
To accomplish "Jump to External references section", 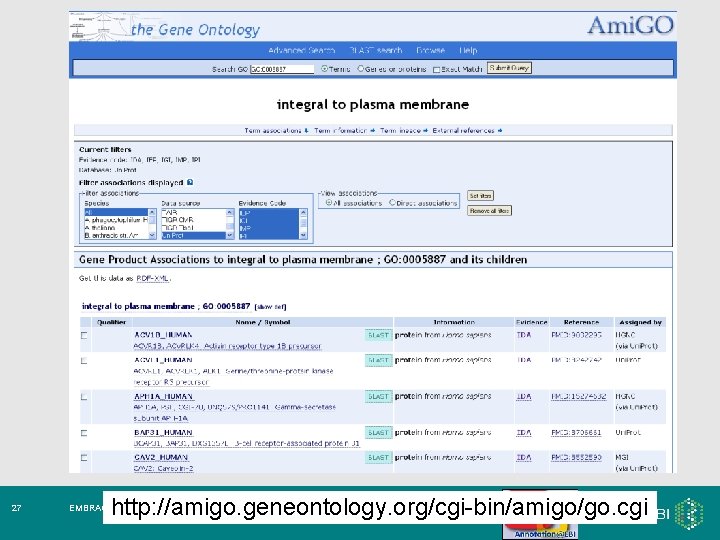I will pos(467,131).
